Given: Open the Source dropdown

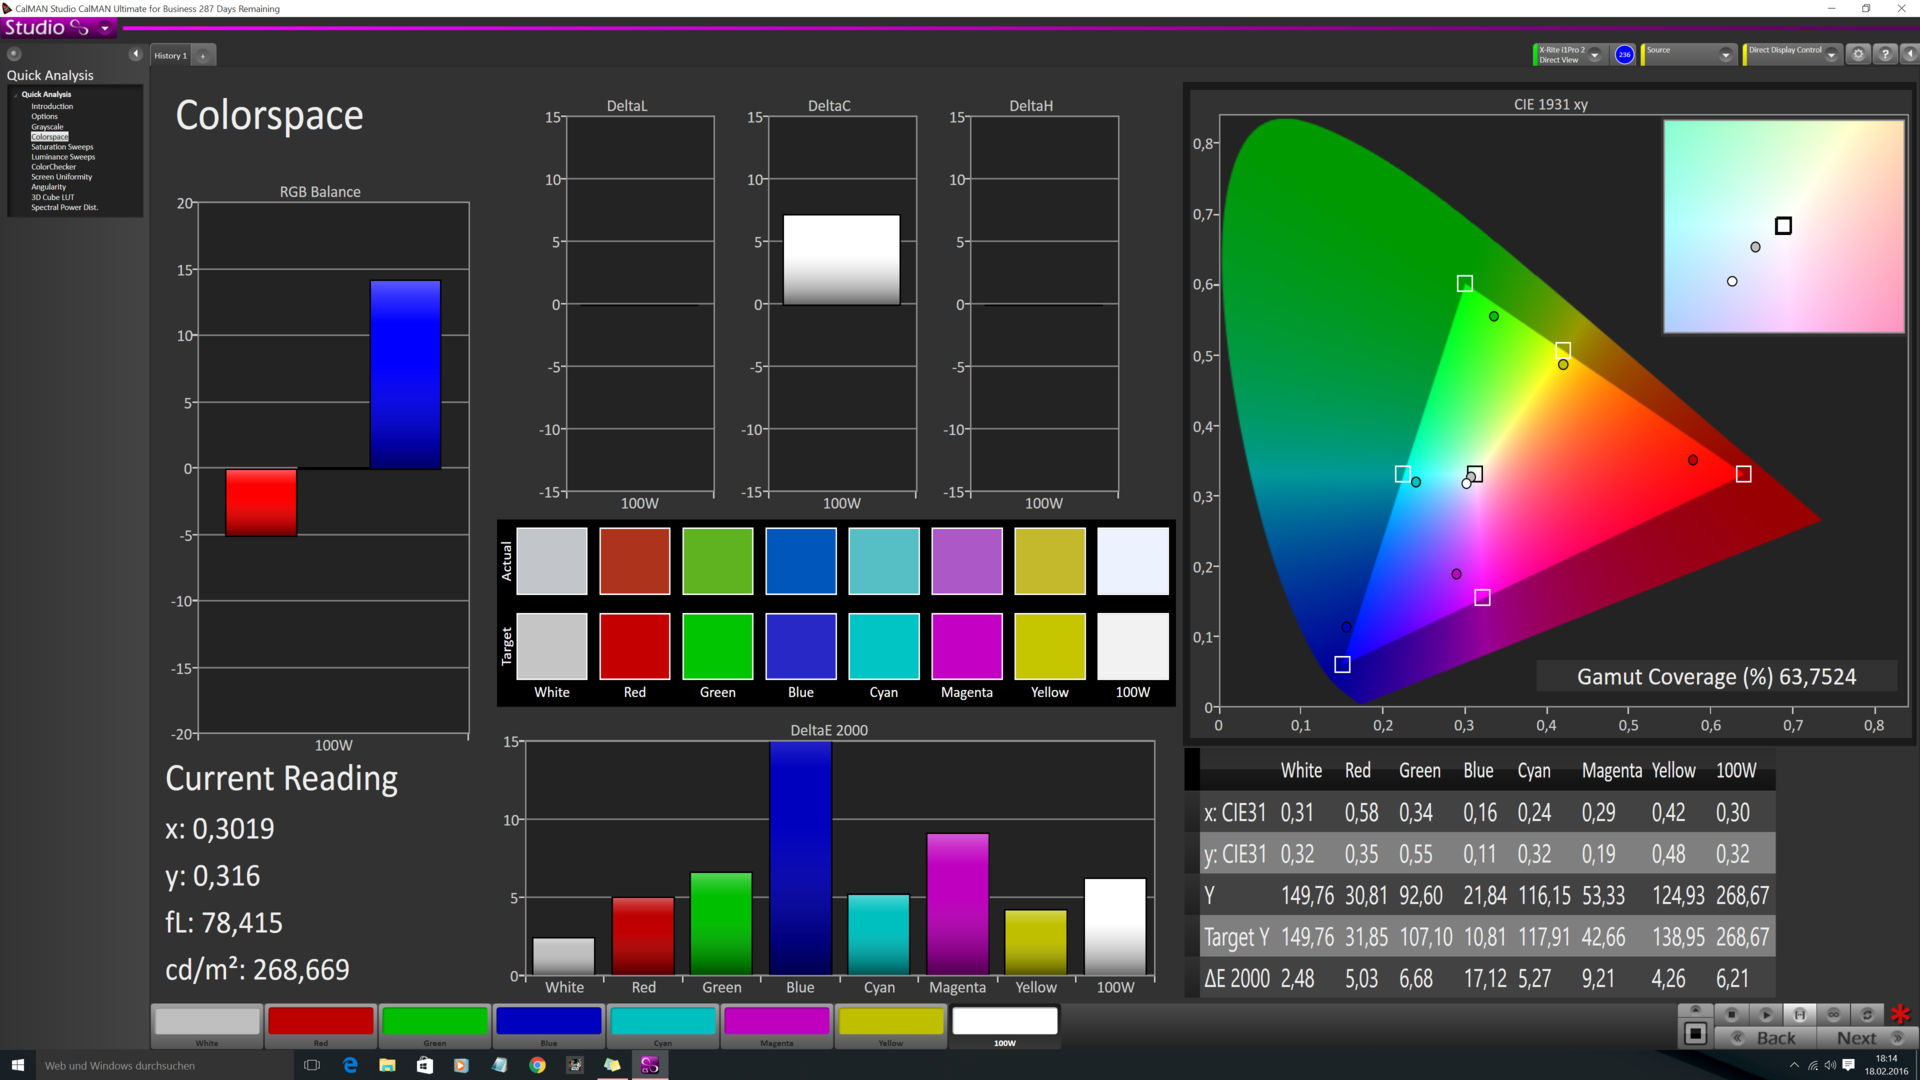Looking at the screenshot, I should click(x=1725, y=55).
